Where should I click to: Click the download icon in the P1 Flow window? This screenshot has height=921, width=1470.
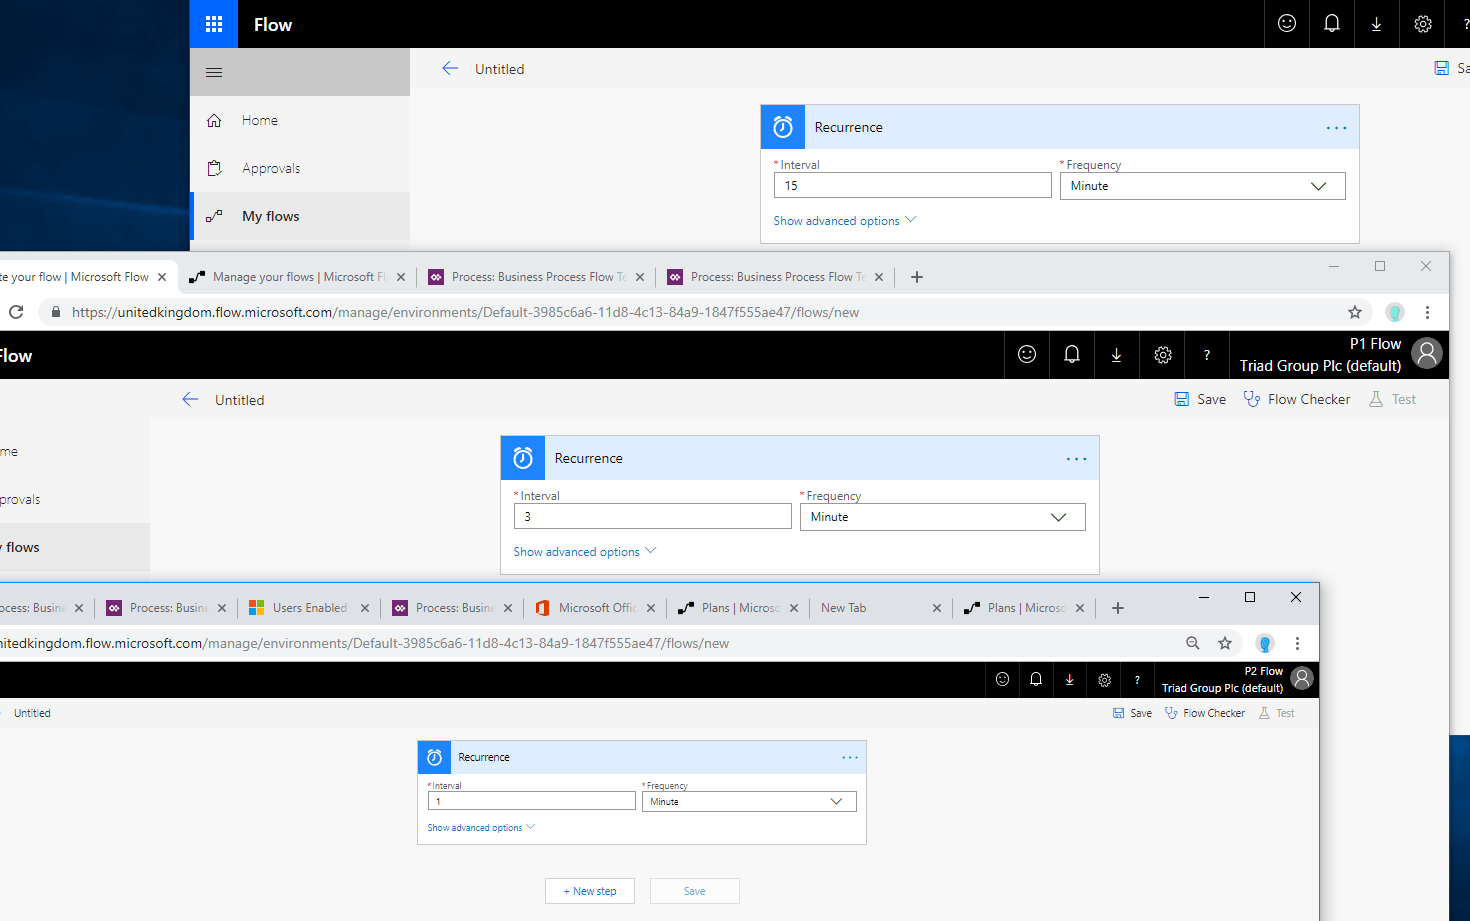click(1117, 354)
